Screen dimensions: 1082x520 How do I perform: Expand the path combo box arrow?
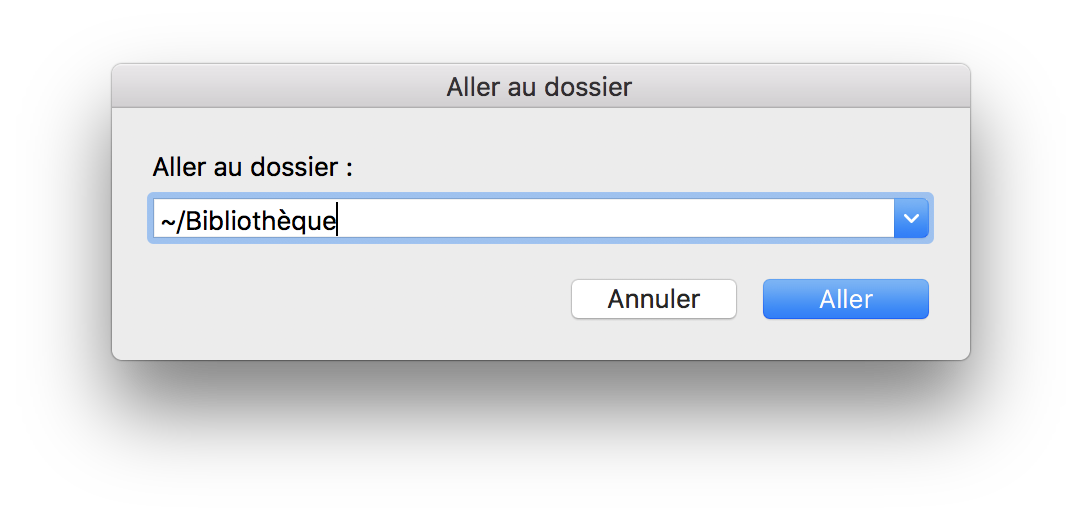pyautogui.click(x=911, y=218)
